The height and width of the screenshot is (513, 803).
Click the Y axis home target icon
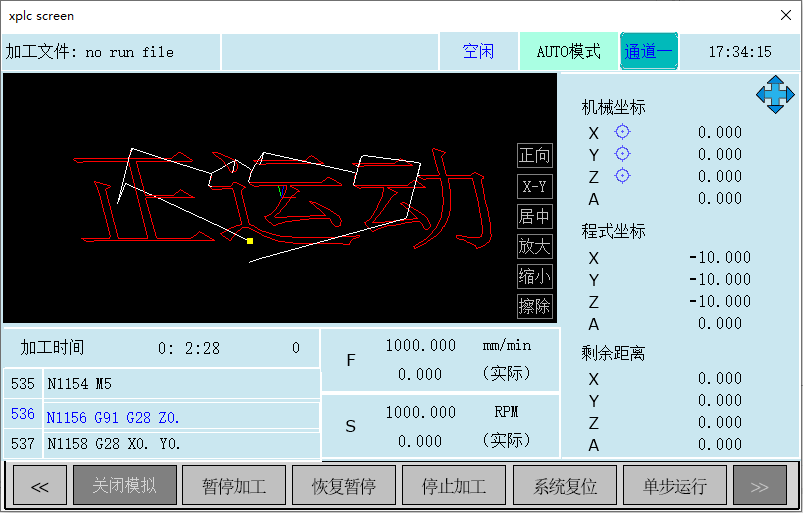622,154
